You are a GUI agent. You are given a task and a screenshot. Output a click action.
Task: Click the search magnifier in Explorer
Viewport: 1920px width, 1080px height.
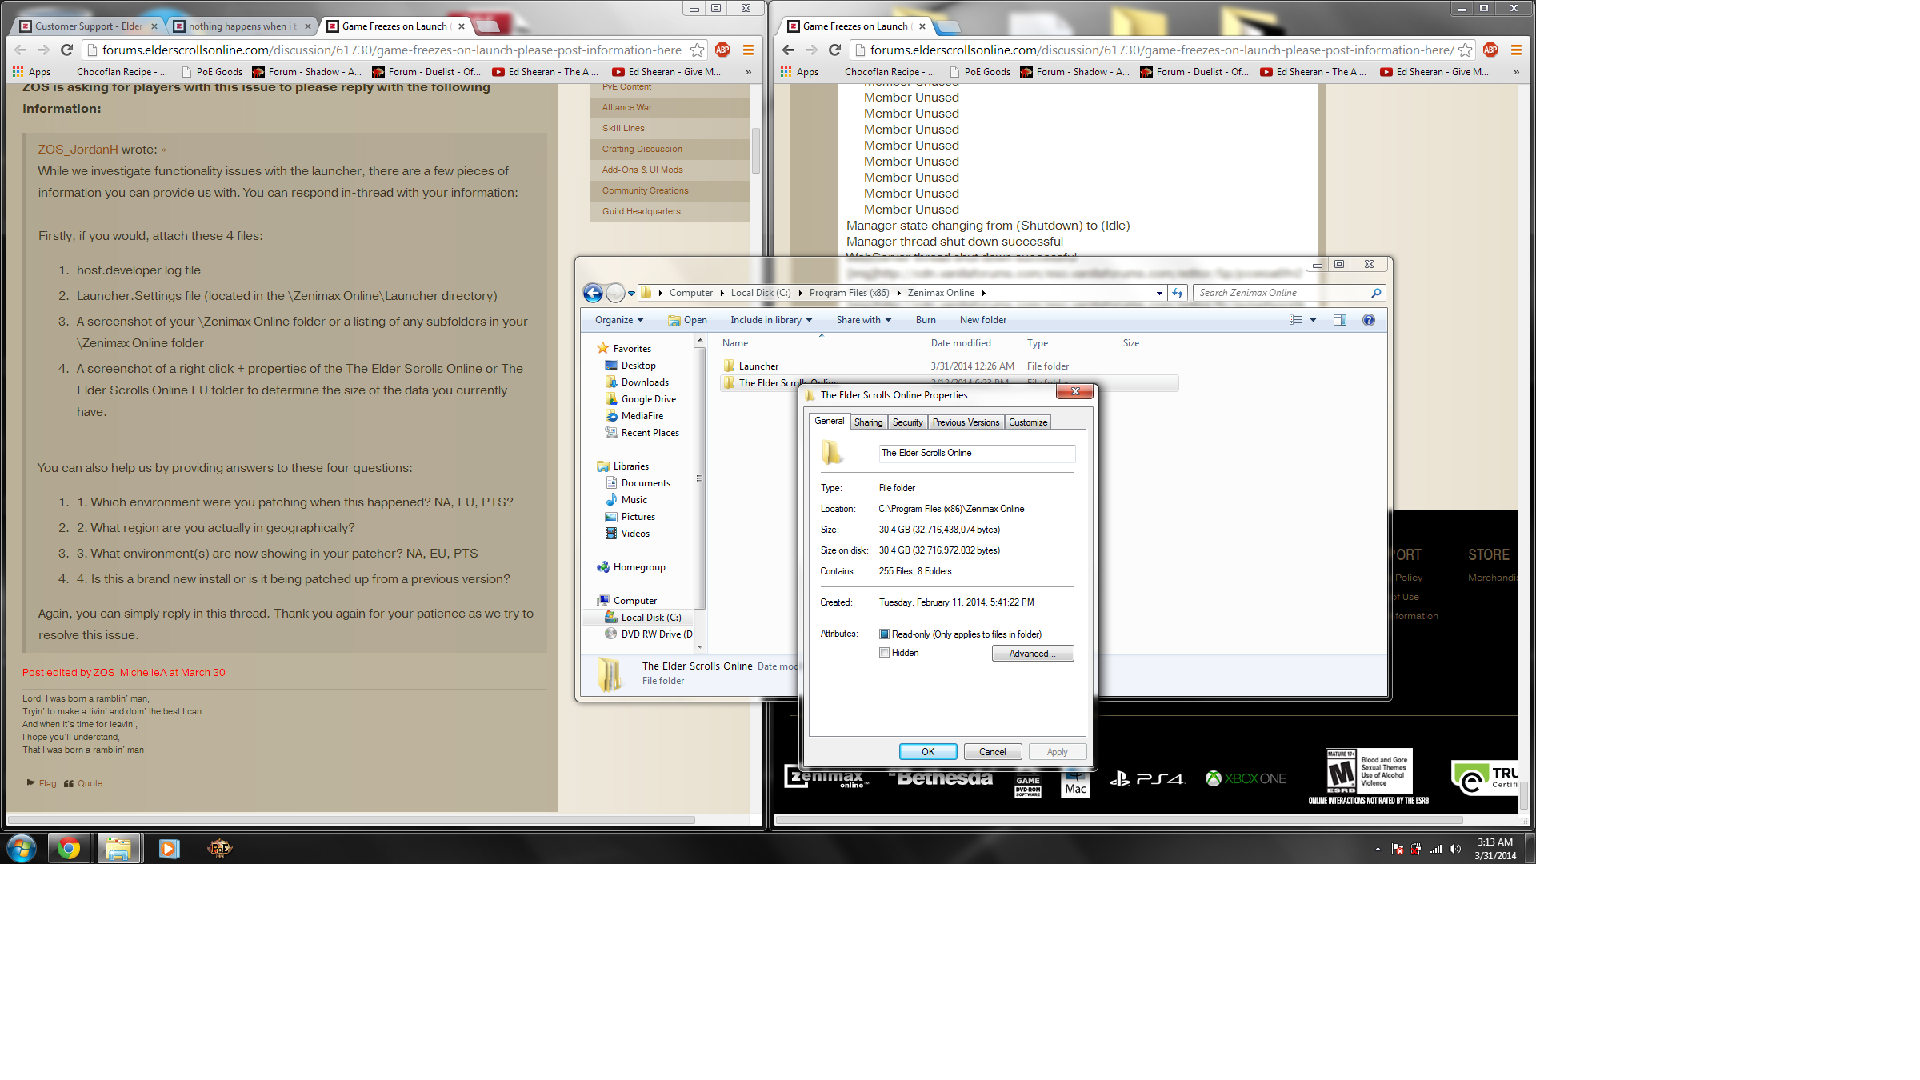1376,293
